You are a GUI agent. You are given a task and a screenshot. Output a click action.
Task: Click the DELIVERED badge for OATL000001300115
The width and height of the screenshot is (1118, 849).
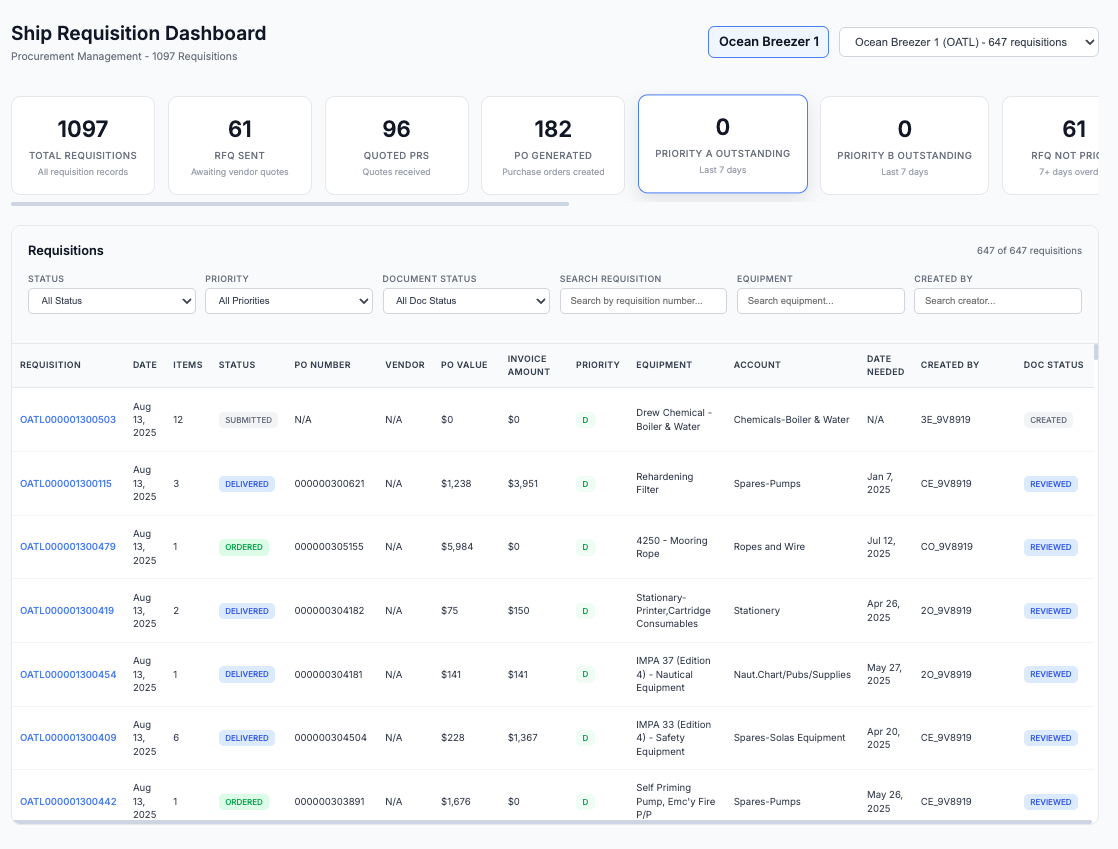(247, 483)
